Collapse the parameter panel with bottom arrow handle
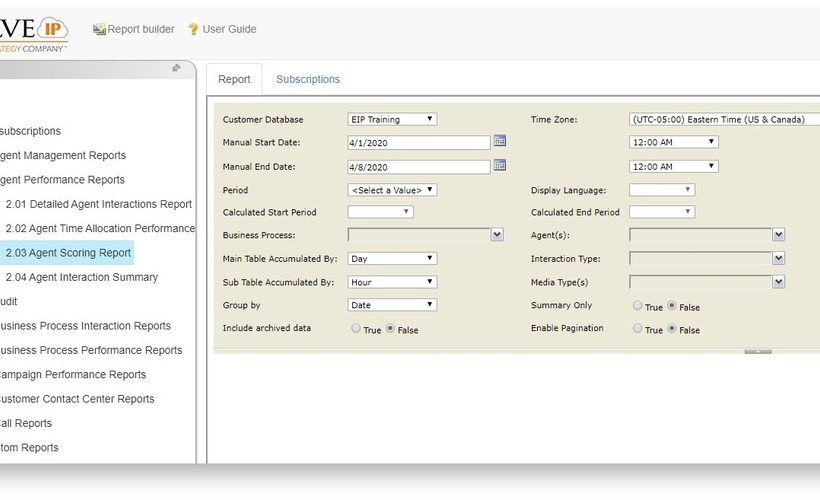The width and height of the screenshot is (820, 500). click(758, 351)
